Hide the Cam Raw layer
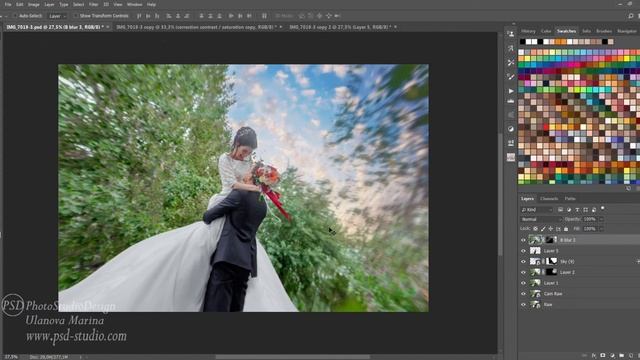Screen dimensions: 640x360 click(x=523, y=293)
